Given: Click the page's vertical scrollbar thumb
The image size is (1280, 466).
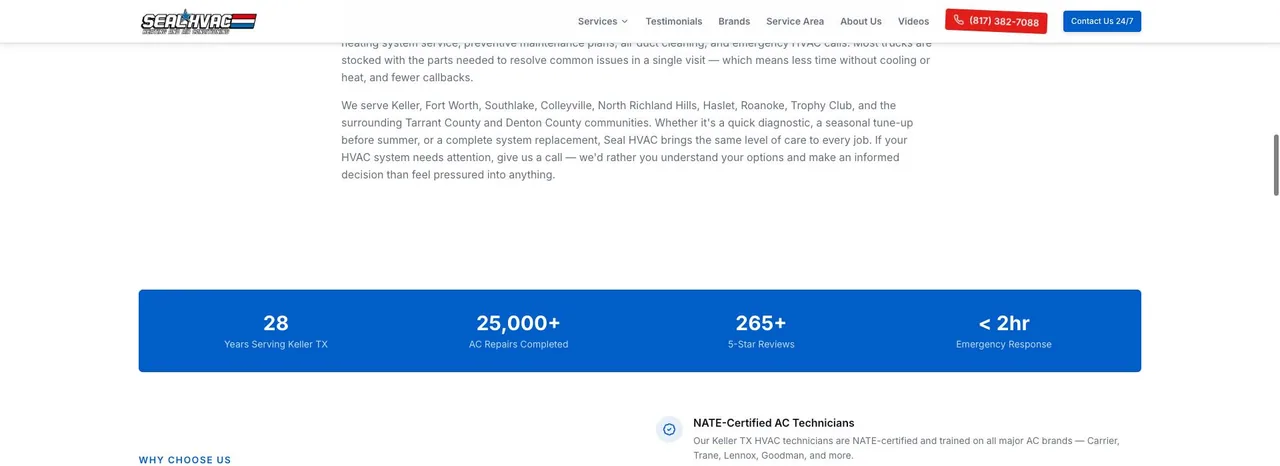Looking at the screenshot, I should click(1275, 165).
